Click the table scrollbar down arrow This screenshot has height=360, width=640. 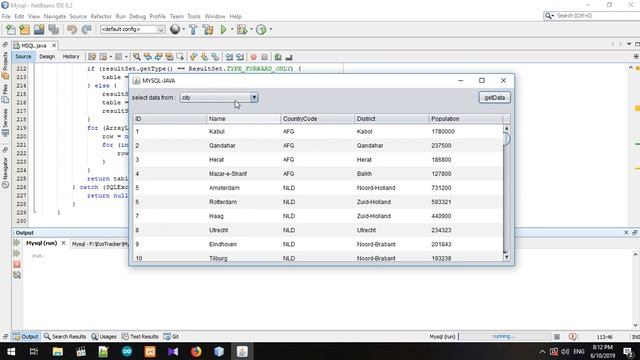(507, 257)
